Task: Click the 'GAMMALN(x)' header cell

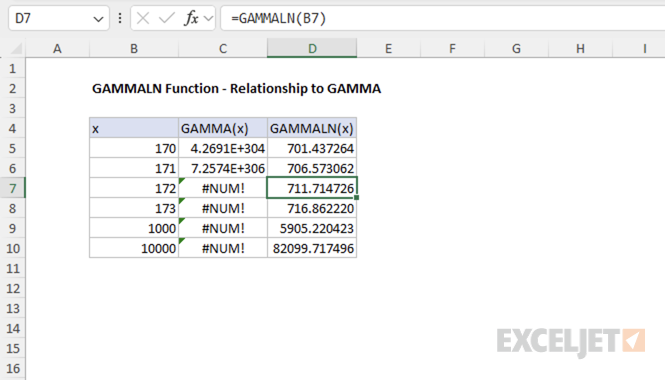Action: click(312, 128)
